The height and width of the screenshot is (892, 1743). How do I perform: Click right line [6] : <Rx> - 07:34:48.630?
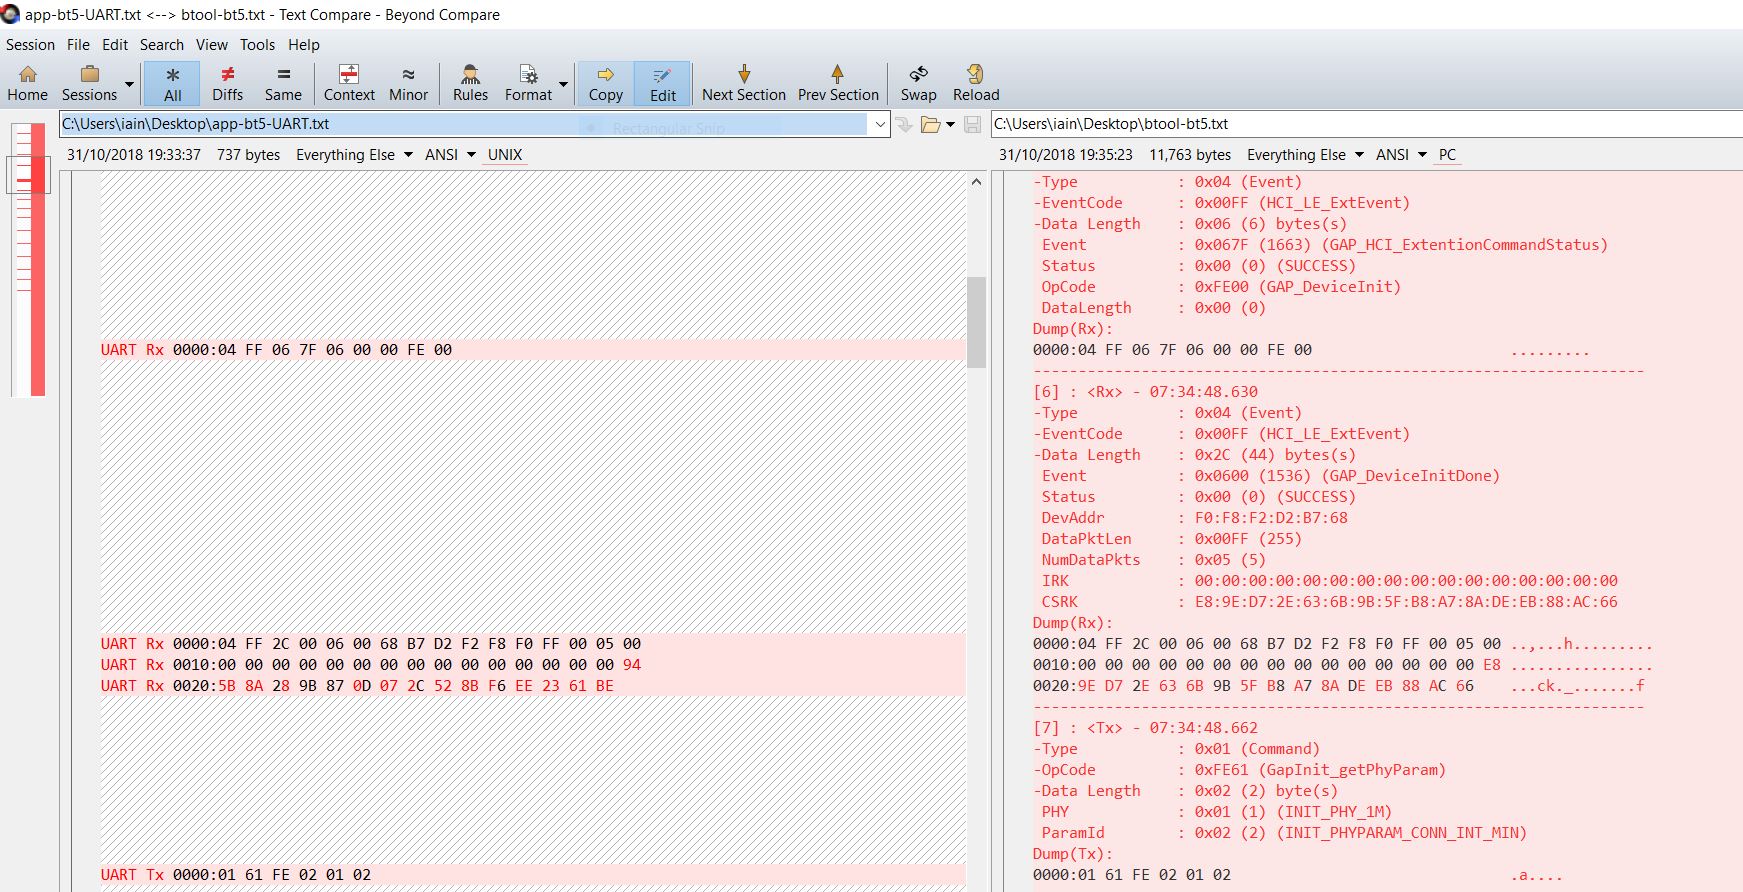click(1145, 392)
